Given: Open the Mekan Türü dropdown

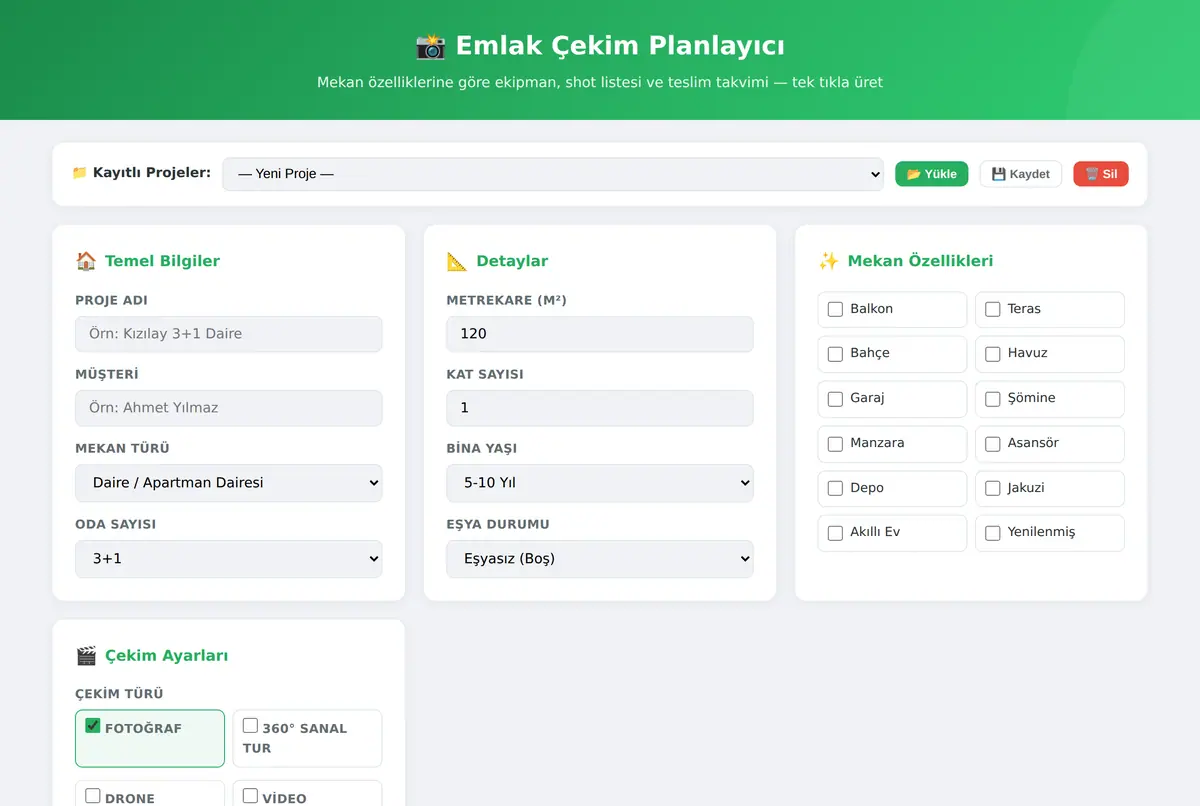Looking at the screenshot, I should coord(229,483).
